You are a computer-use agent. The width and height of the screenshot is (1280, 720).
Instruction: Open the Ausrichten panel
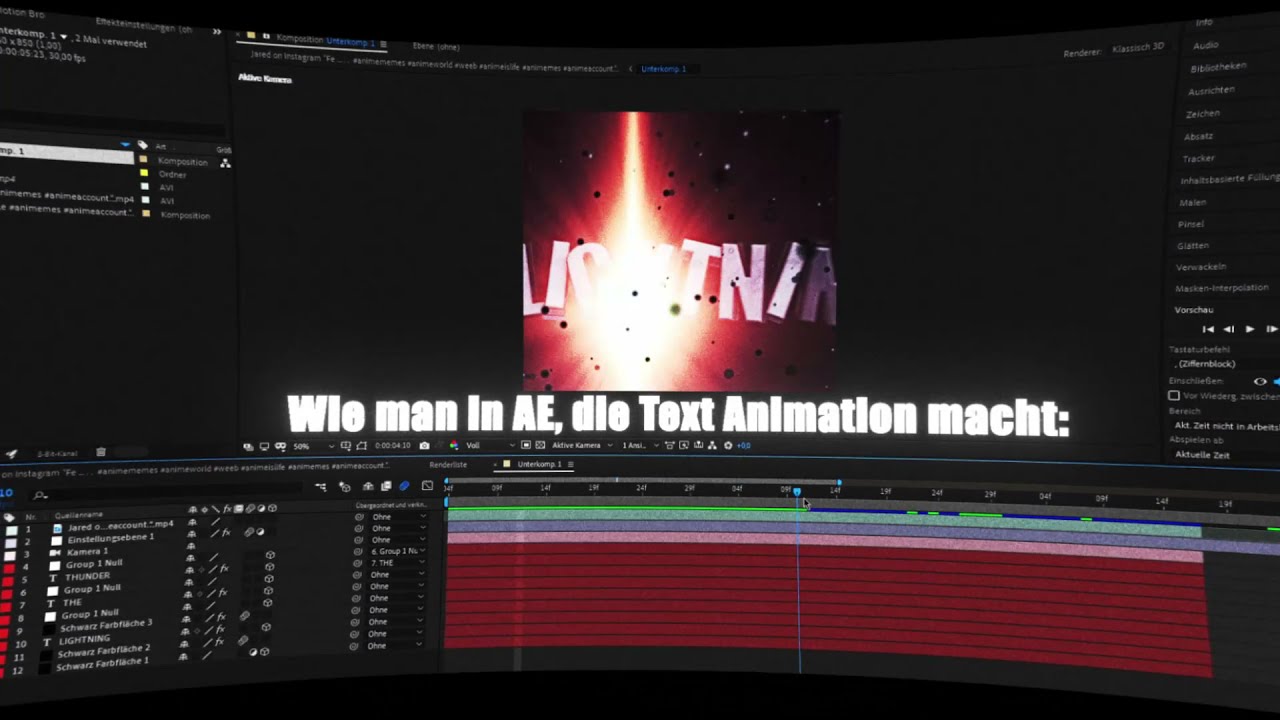(1211, 90)
